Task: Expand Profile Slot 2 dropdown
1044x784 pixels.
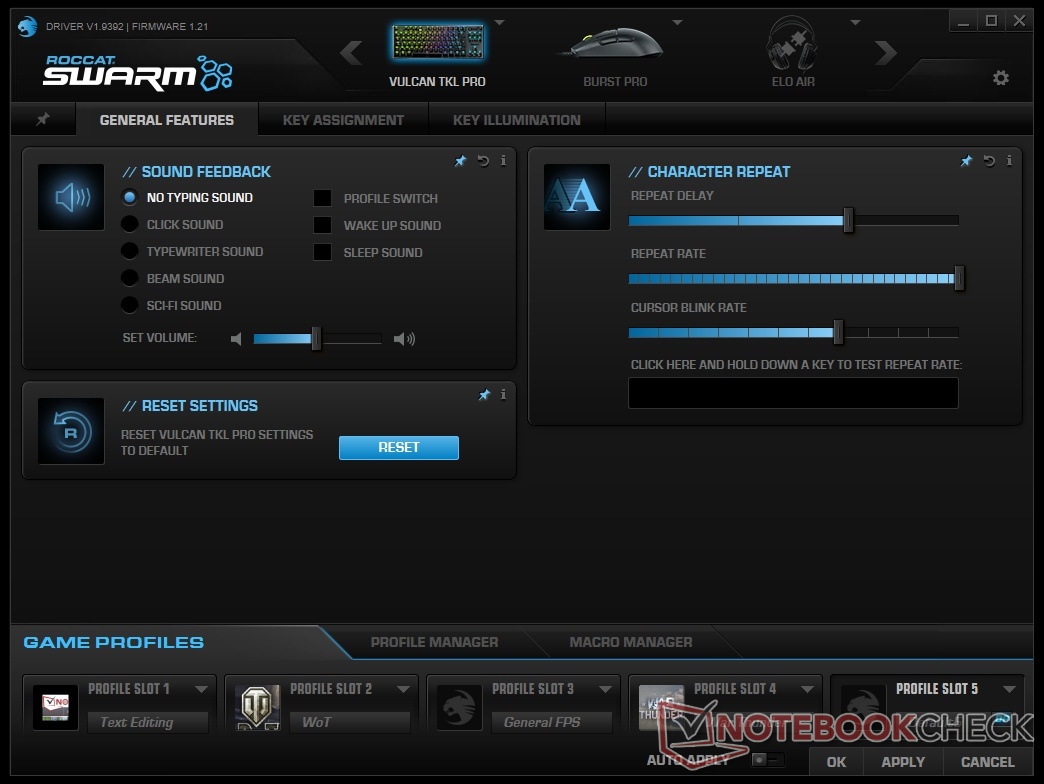Action: coord(403,689)
